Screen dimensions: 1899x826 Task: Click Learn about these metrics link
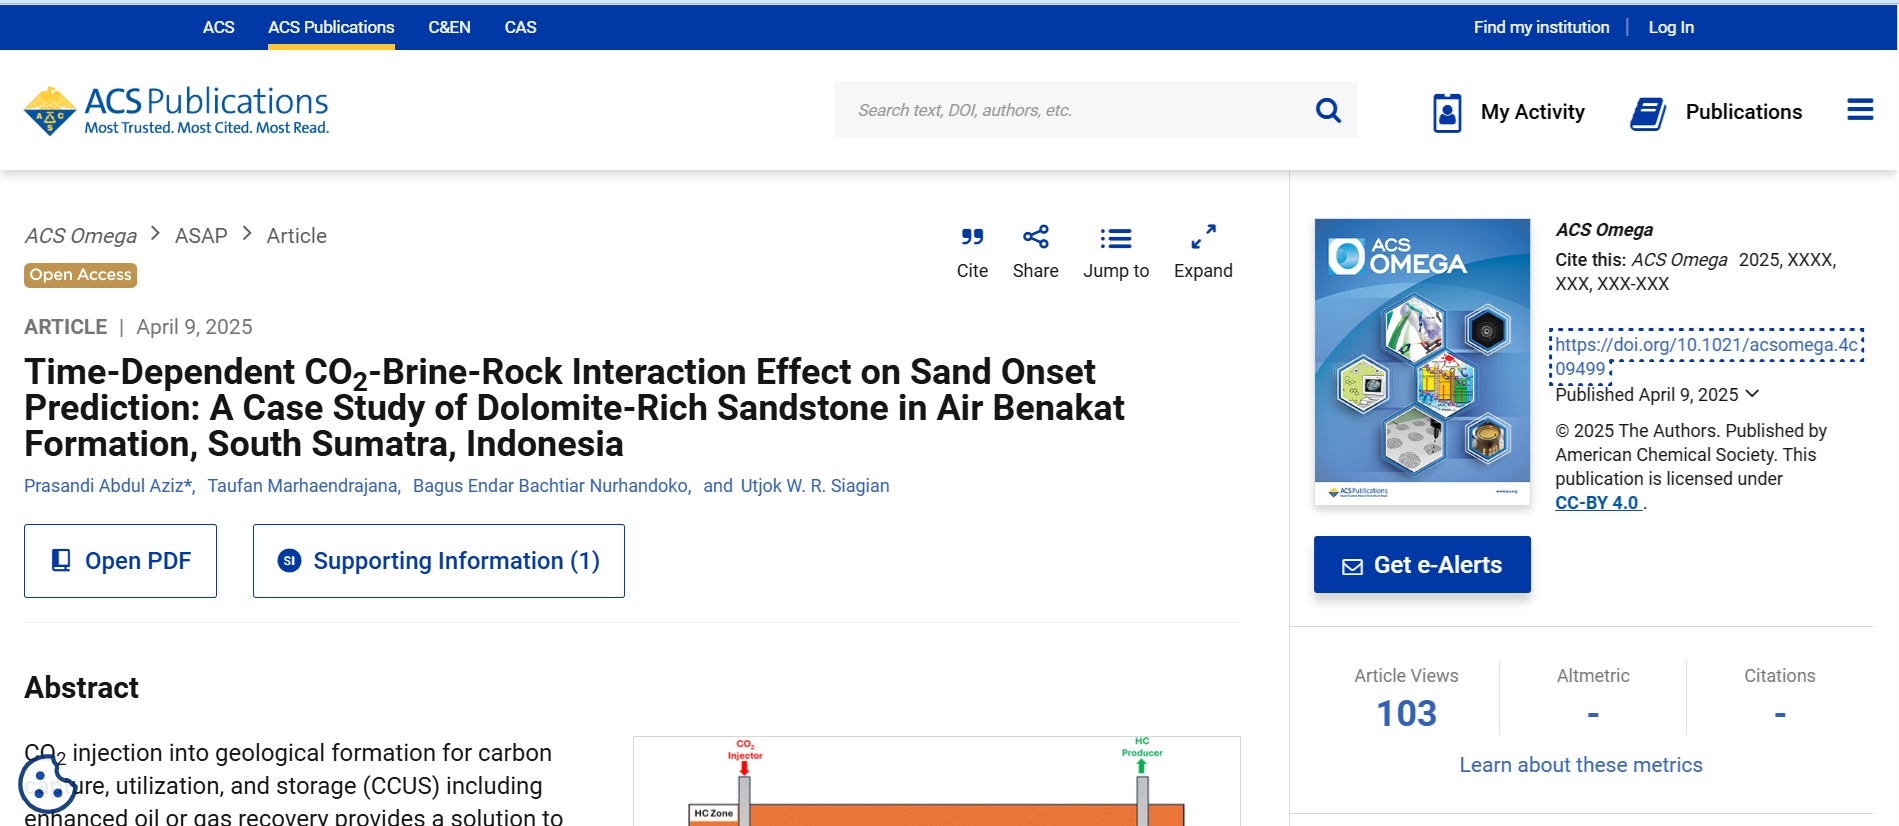(1581, 765)
